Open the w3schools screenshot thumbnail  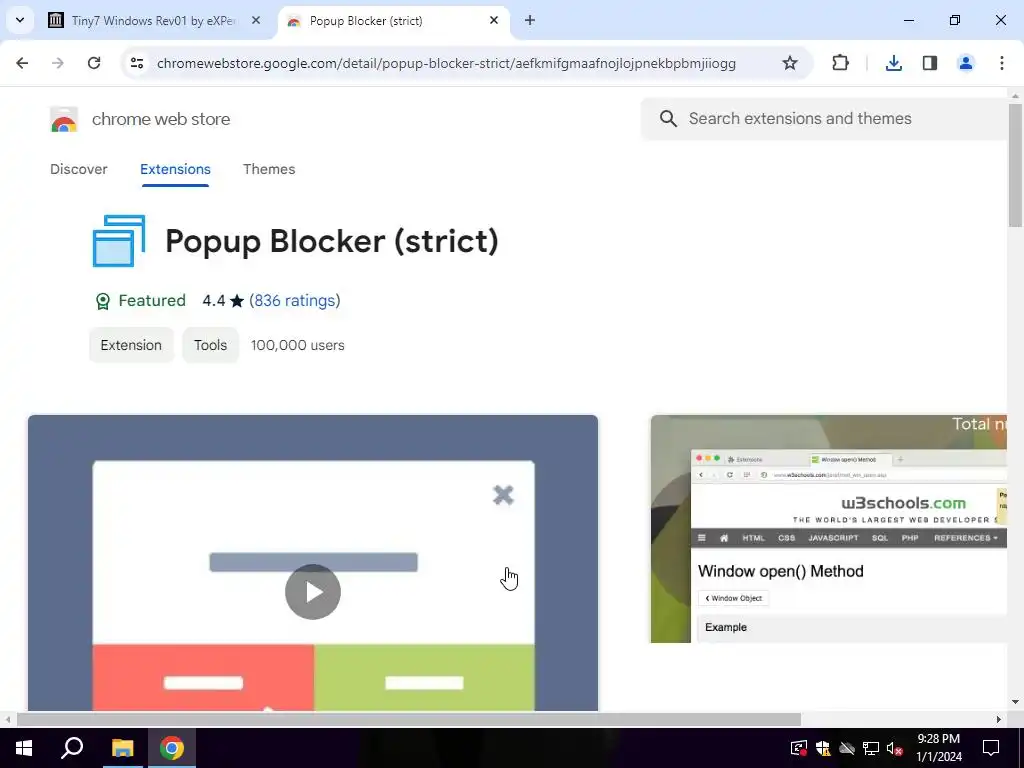coord(828,529)
